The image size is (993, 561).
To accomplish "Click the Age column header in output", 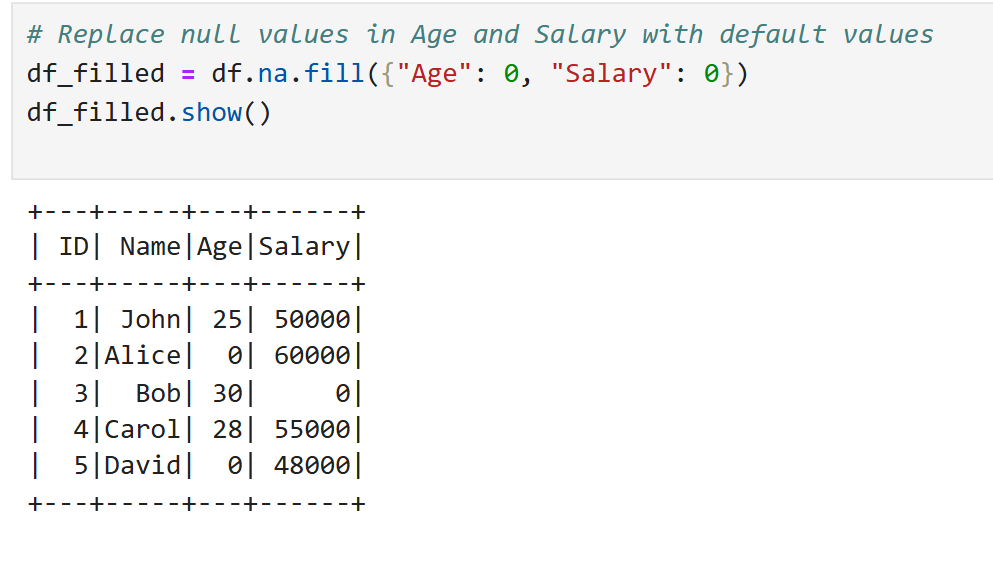I will (219, 247).
